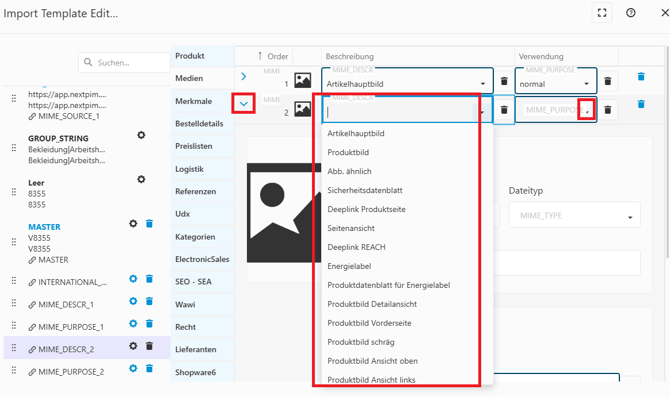The width and height of the screenshot is (670, 397).
Task: Switch to Kategorien tab
Action: (x=202, y=236)
